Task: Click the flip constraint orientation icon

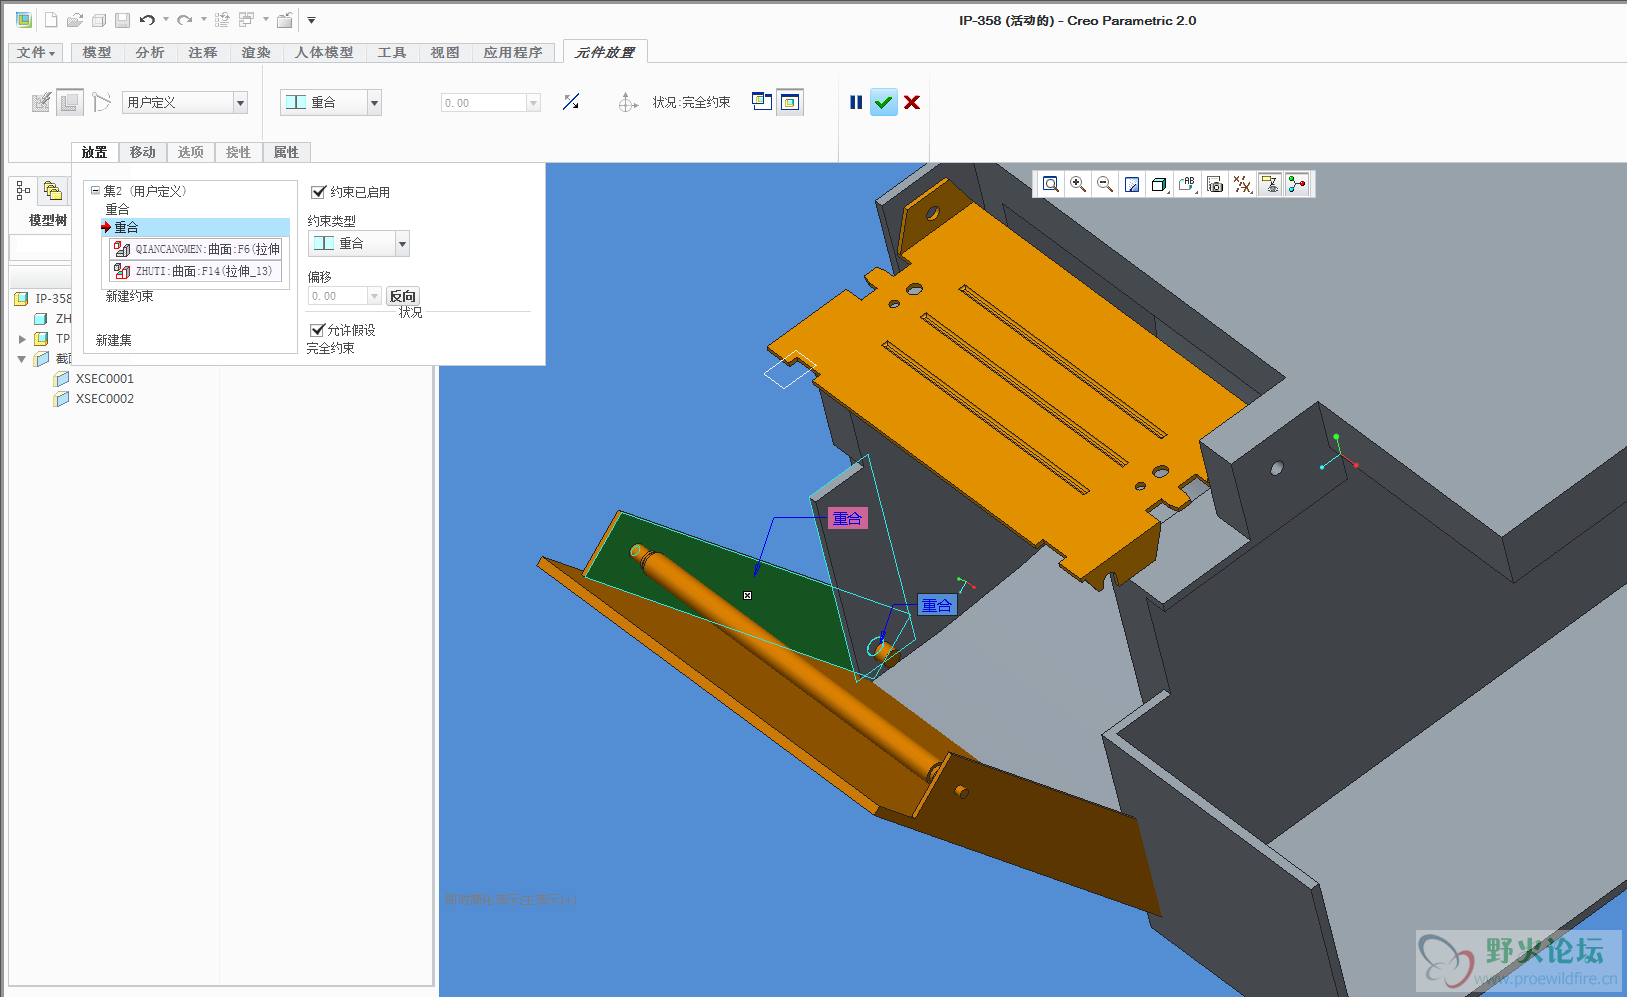Action: pos(571,102)
